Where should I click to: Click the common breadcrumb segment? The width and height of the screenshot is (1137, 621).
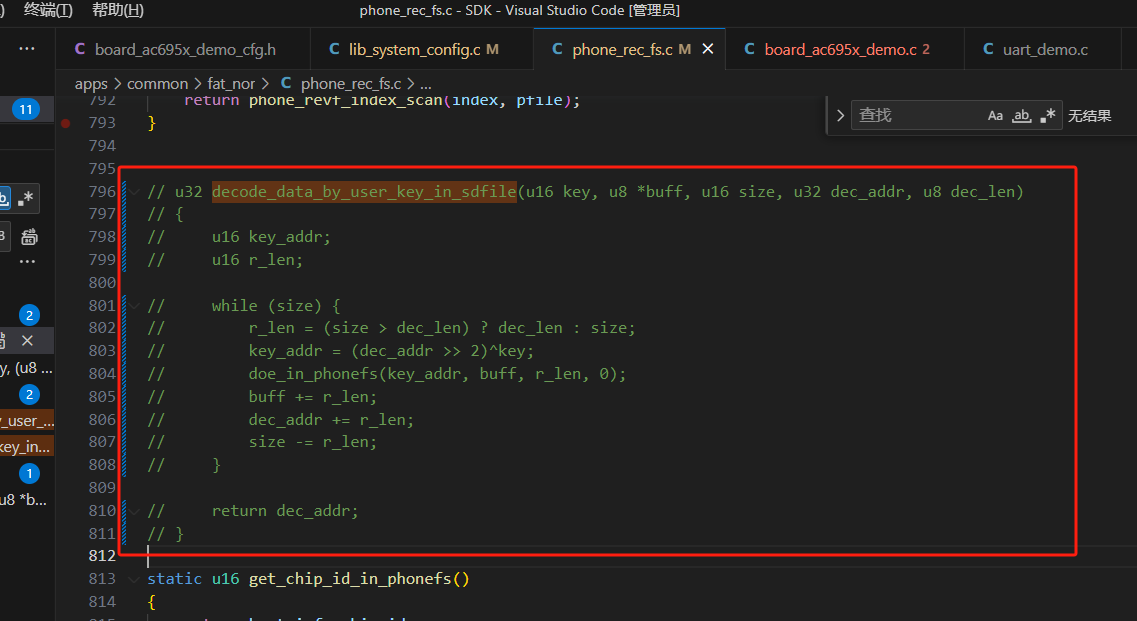click(x=157, y=84)
